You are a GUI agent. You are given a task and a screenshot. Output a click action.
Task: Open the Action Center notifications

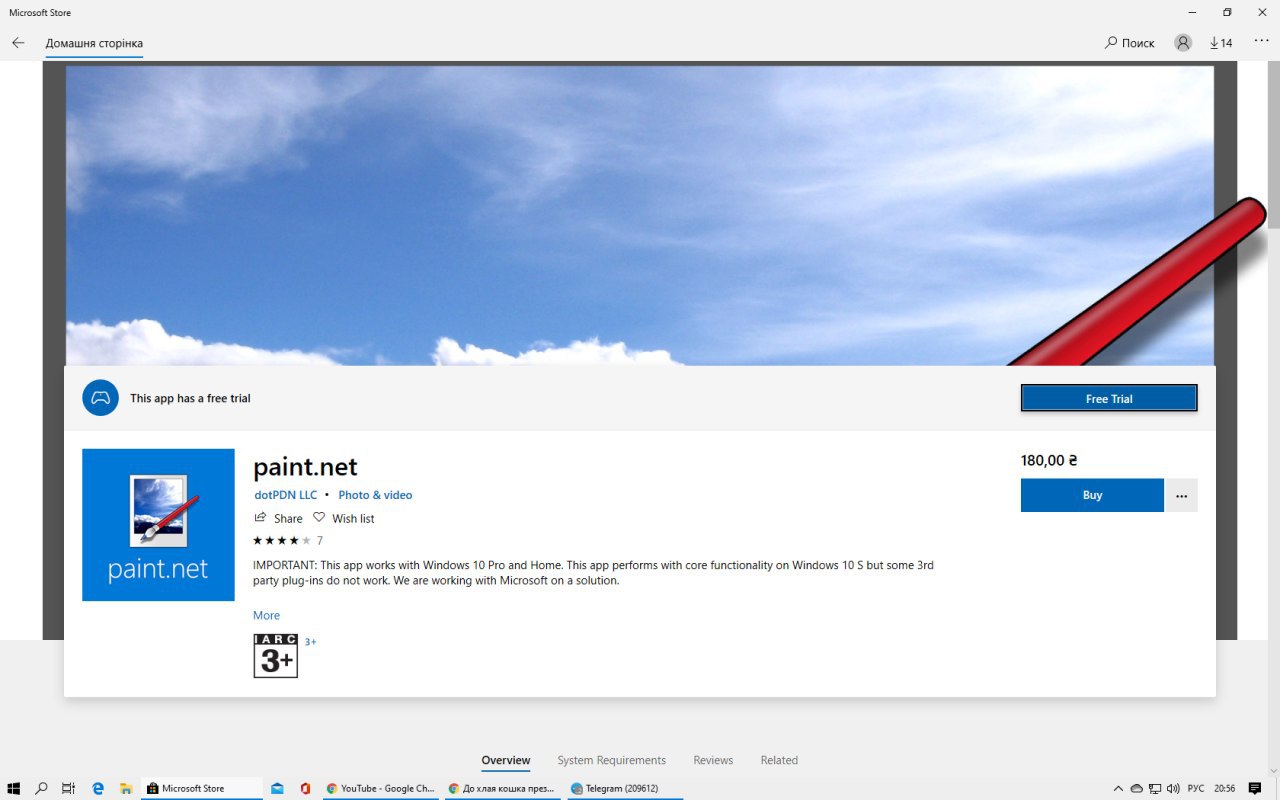(x=1255, y=788)
